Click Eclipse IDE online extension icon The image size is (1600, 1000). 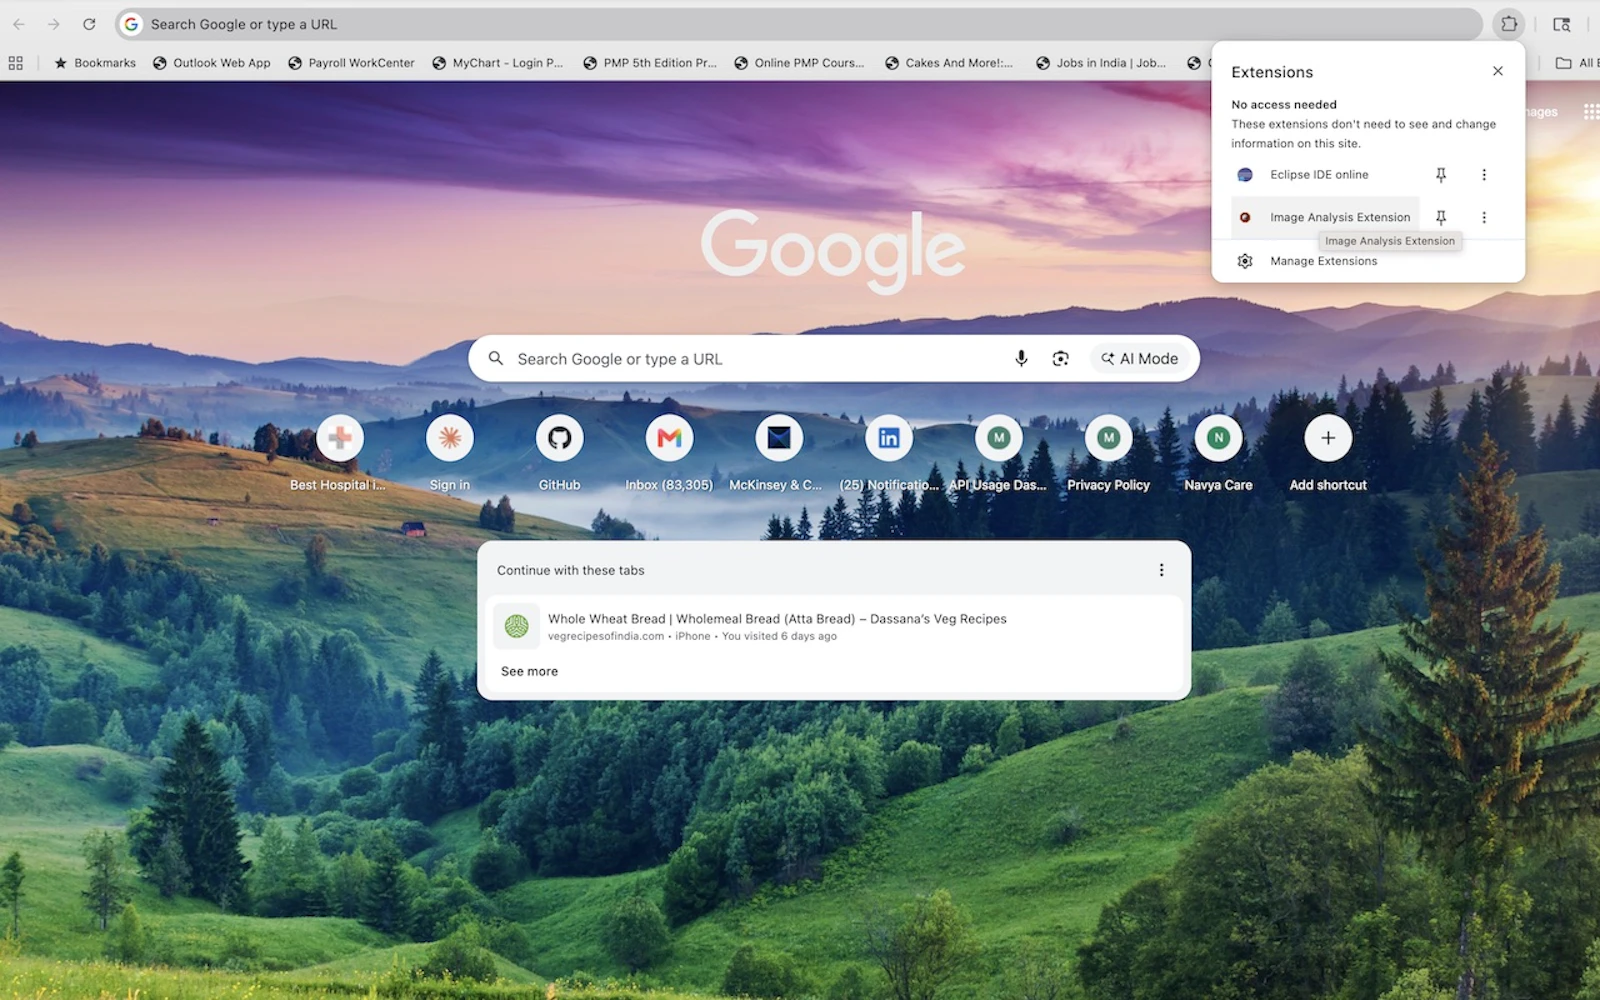pos(1245,175)
